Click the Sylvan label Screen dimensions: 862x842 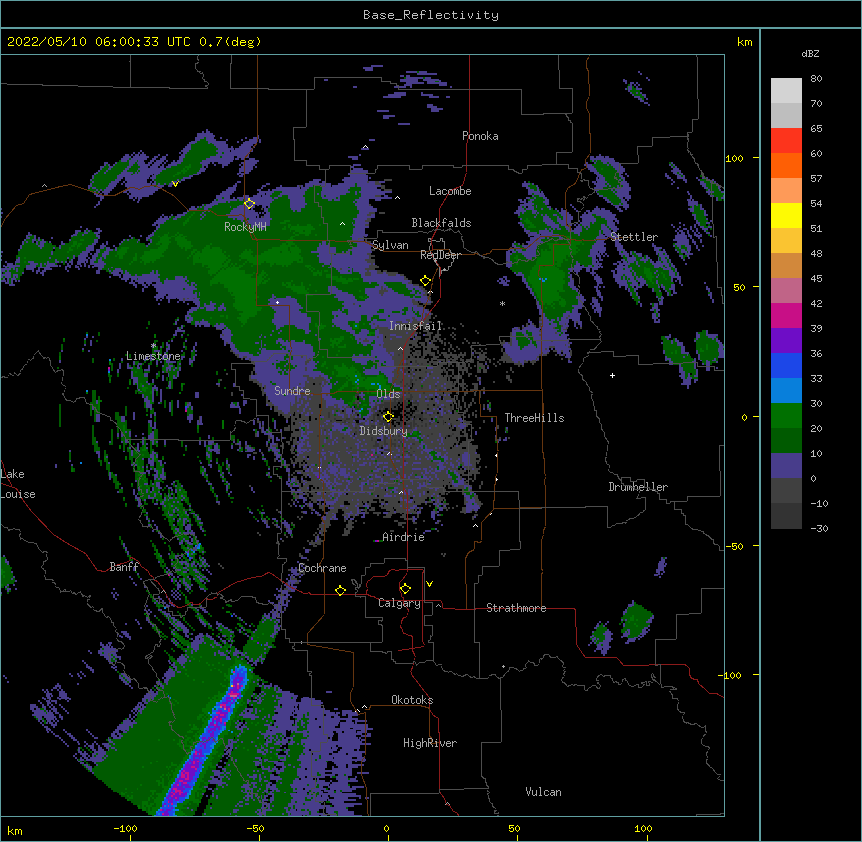(x=390, y=245)
